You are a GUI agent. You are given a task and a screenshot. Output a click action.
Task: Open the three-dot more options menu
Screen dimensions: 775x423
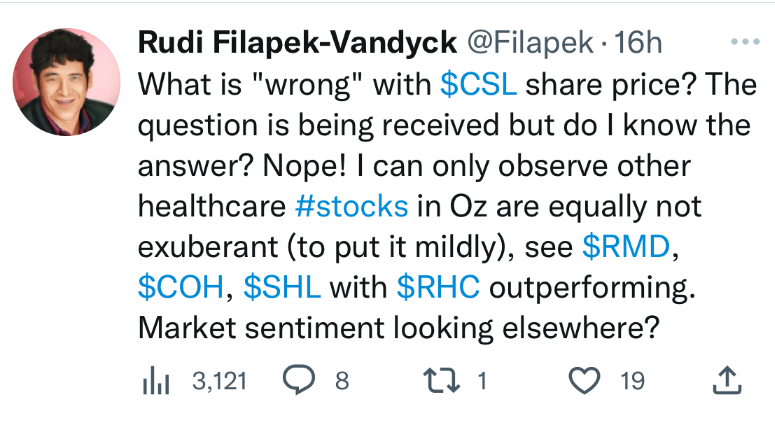pos(745,43)
